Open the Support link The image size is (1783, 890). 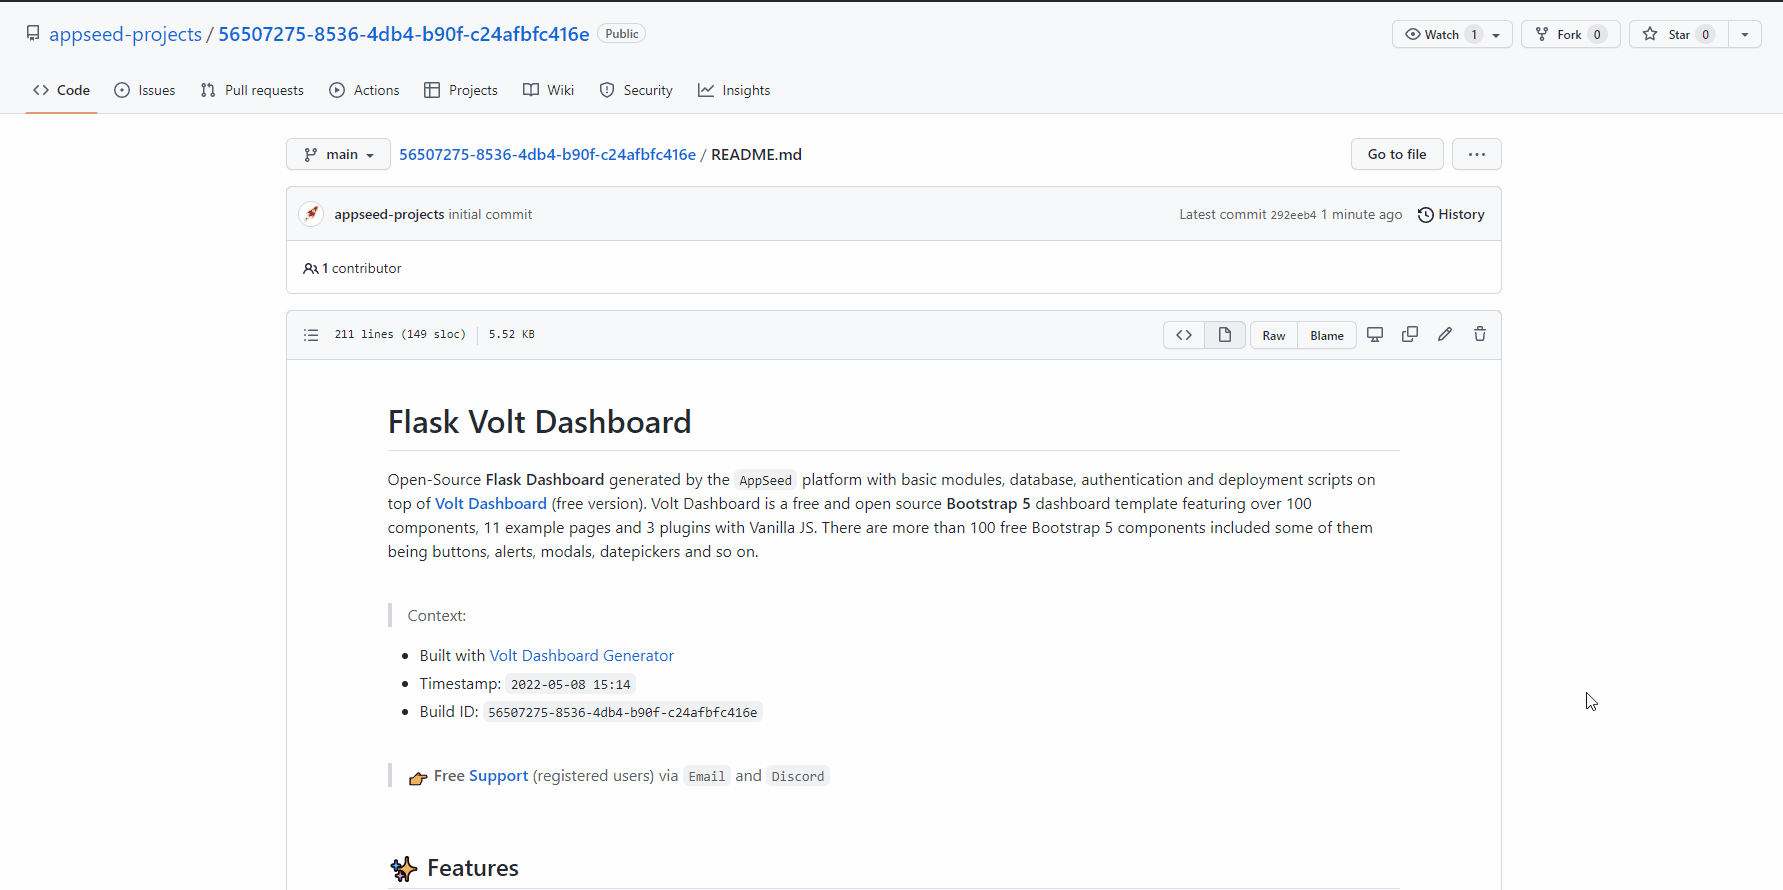(x=498, y=776)
